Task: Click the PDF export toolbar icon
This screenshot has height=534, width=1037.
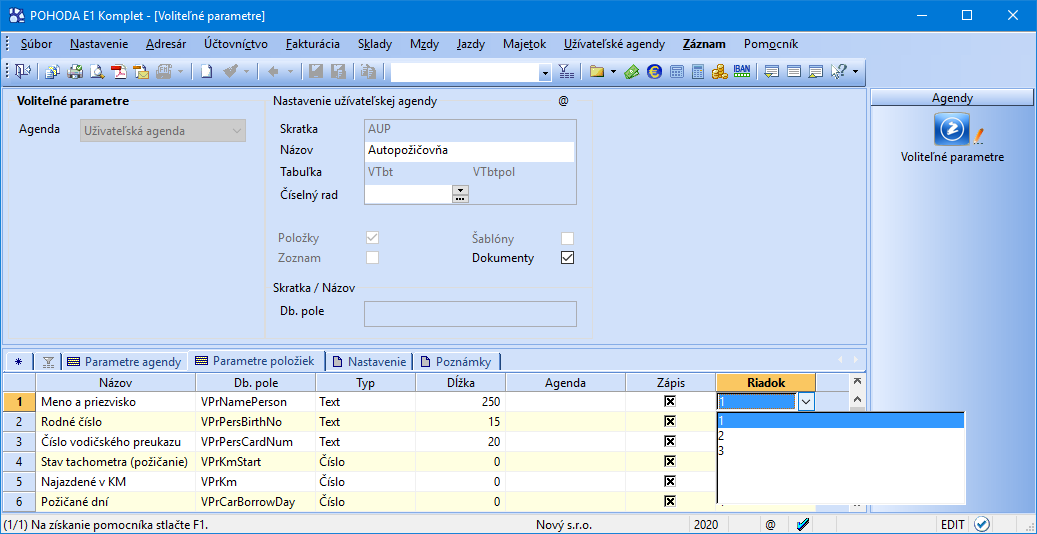Action: 119,72
